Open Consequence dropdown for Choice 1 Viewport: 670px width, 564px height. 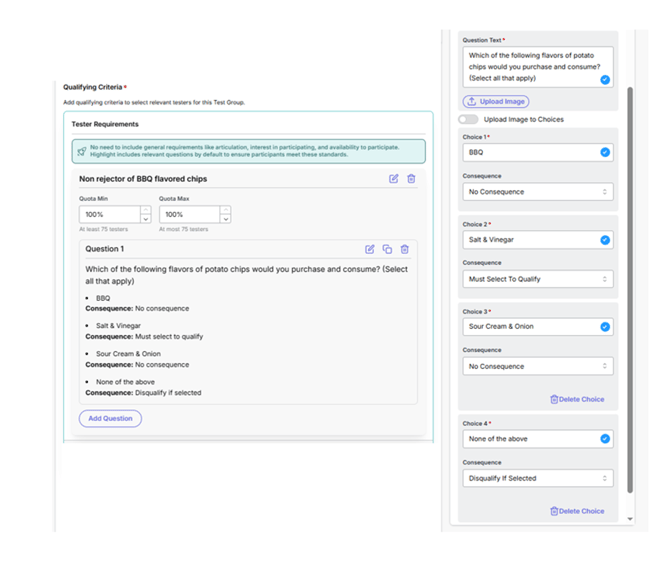point(537,192)
